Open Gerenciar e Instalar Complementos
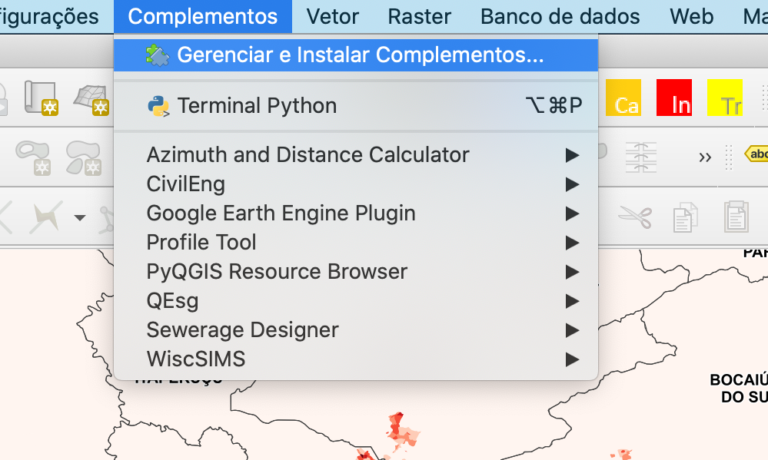This screenshot has width=768, height=460. click(360, 55)
